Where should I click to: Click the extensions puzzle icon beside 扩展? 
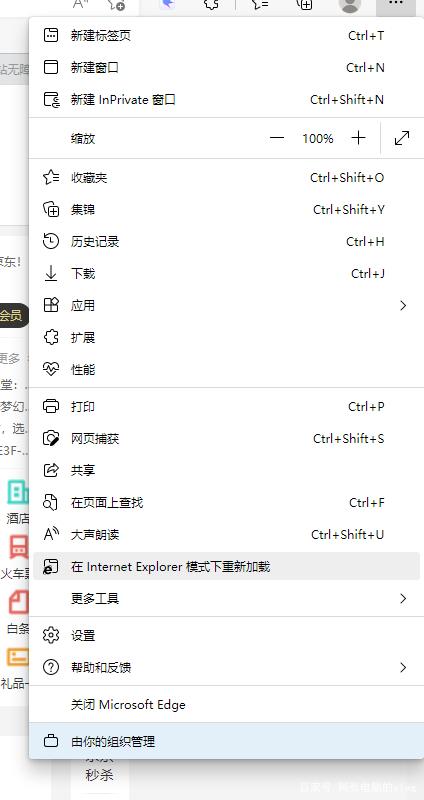[x=51, y=337]
